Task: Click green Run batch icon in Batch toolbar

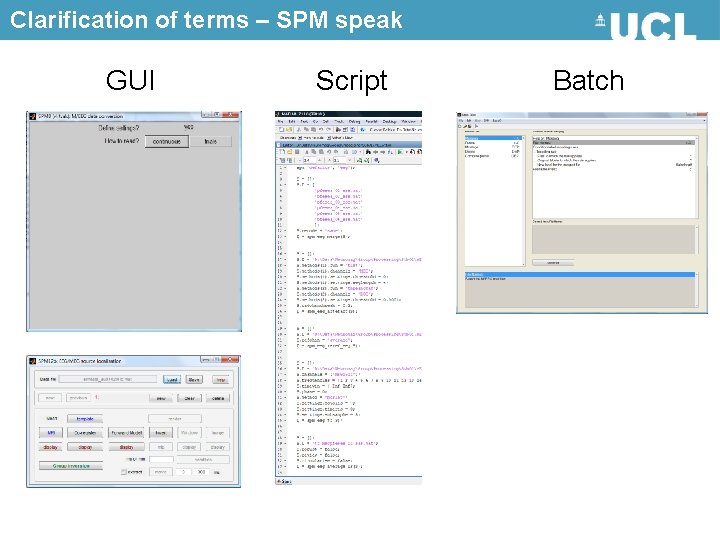Action: click(477, 126)
